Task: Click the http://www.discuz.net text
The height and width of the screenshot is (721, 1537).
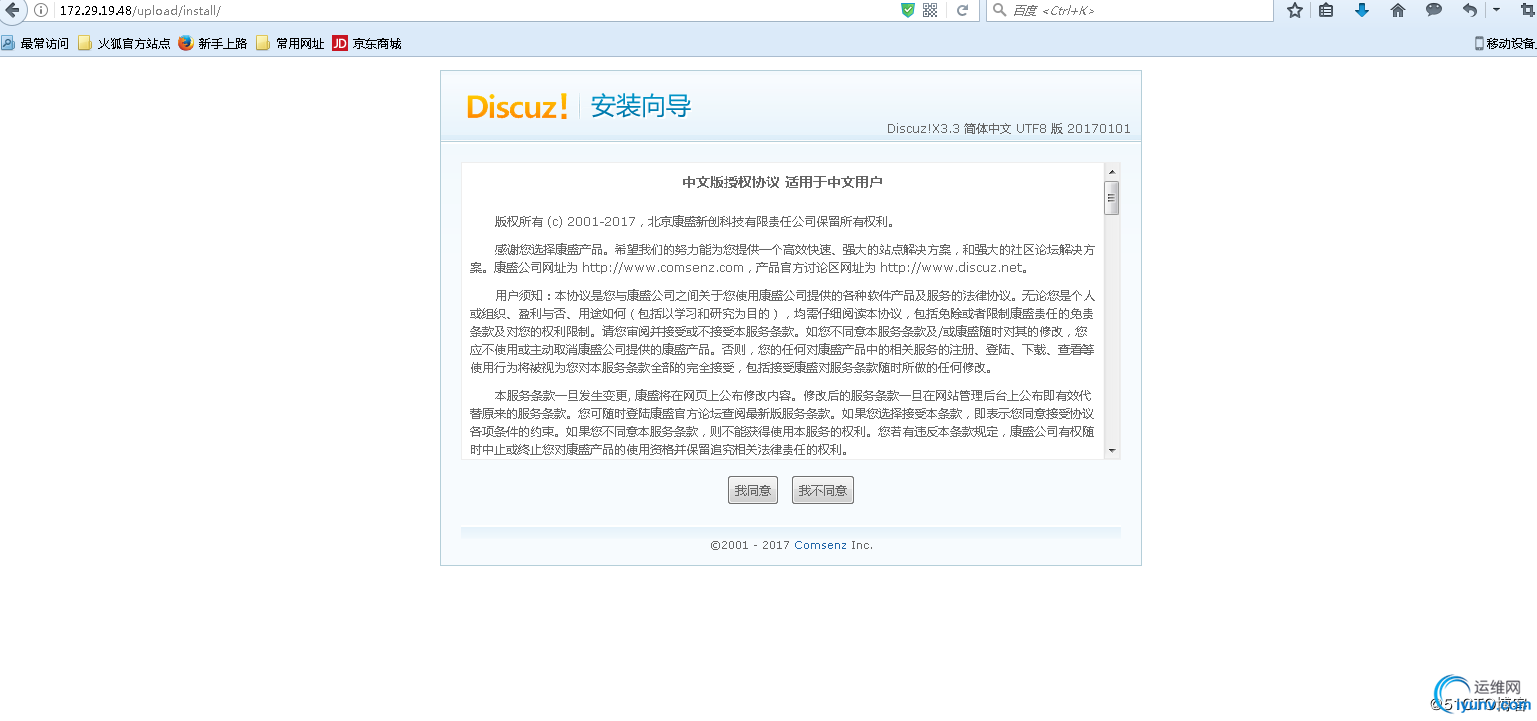Action: tap(950, 268)
